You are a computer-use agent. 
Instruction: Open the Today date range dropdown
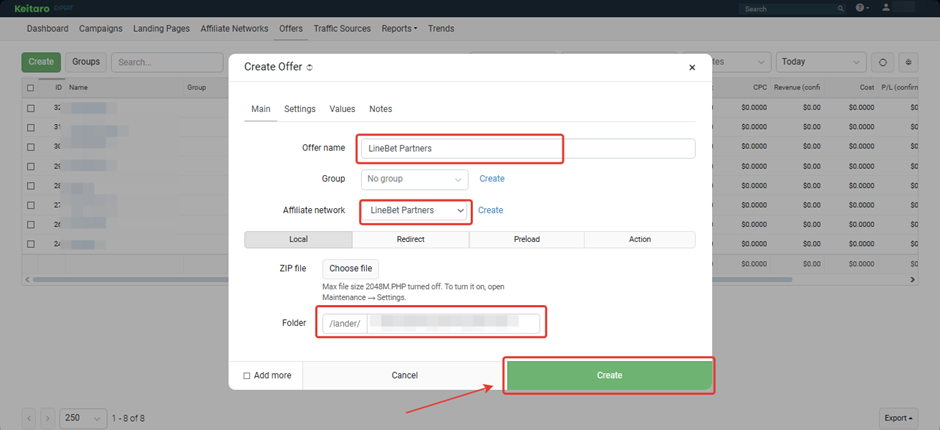pyautogui.click(x=821, y=62)
